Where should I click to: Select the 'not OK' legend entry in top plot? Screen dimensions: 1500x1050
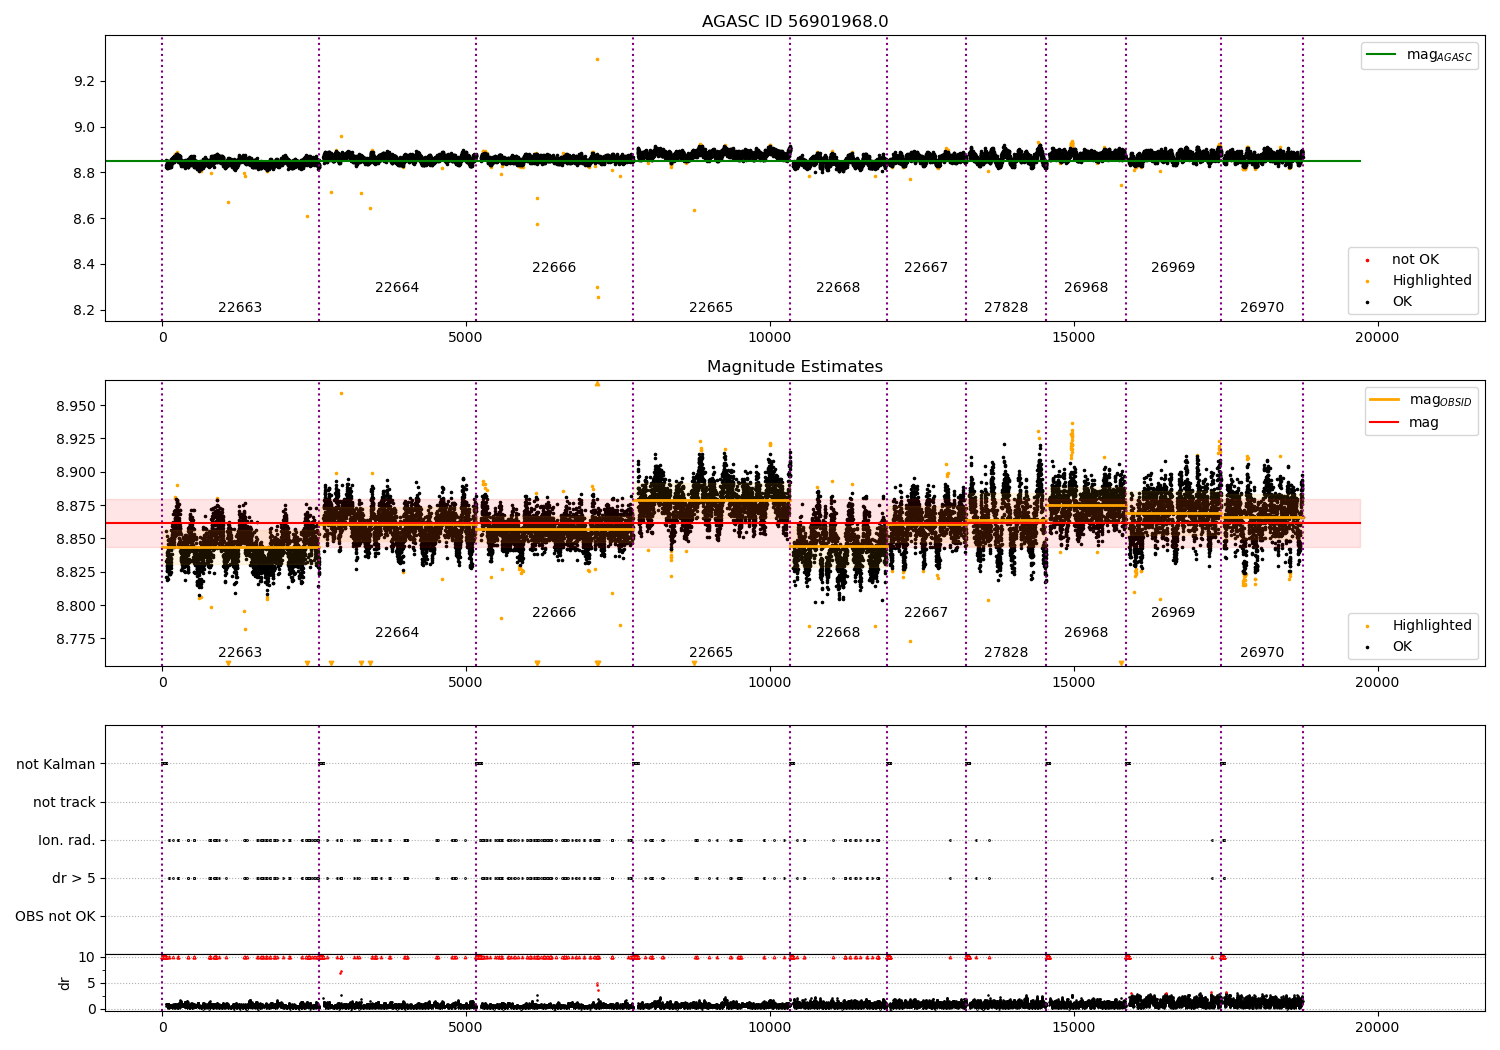[1415, 260]
